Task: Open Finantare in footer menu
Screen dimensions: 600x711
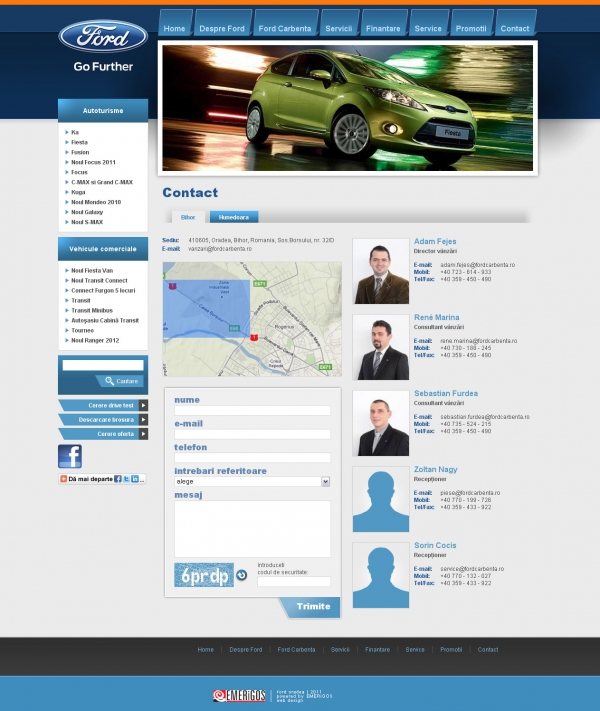Action: 377,650
